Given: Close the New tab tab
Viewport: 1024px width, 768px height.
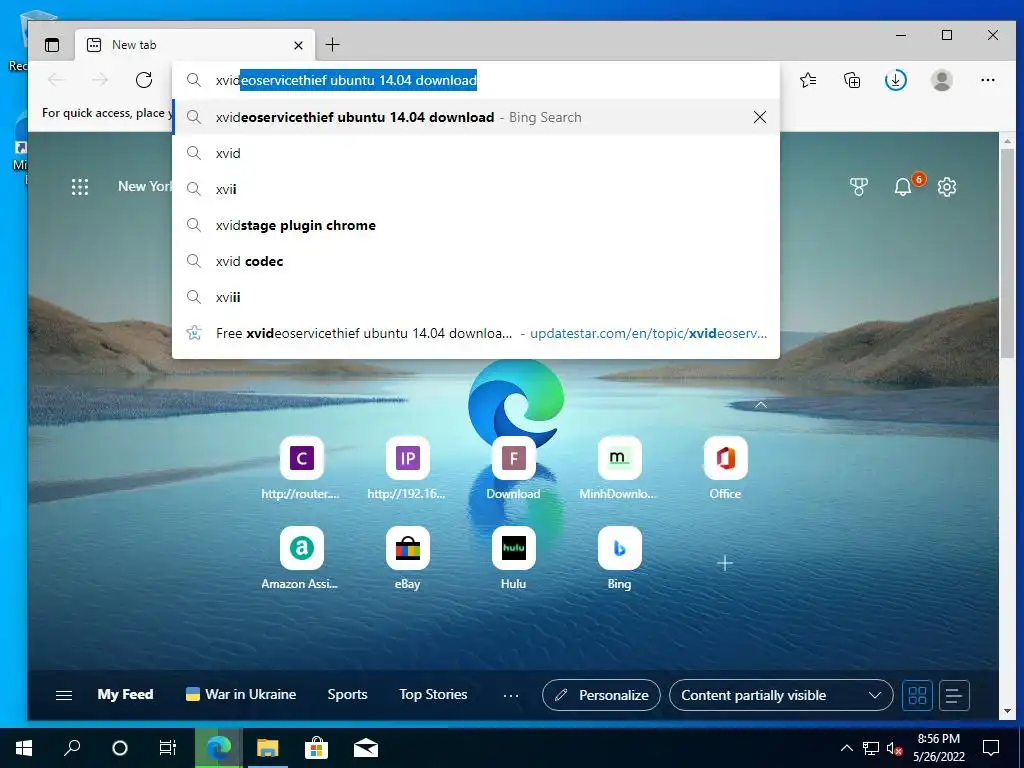Looking at the screenshot, I should [298, 45].
